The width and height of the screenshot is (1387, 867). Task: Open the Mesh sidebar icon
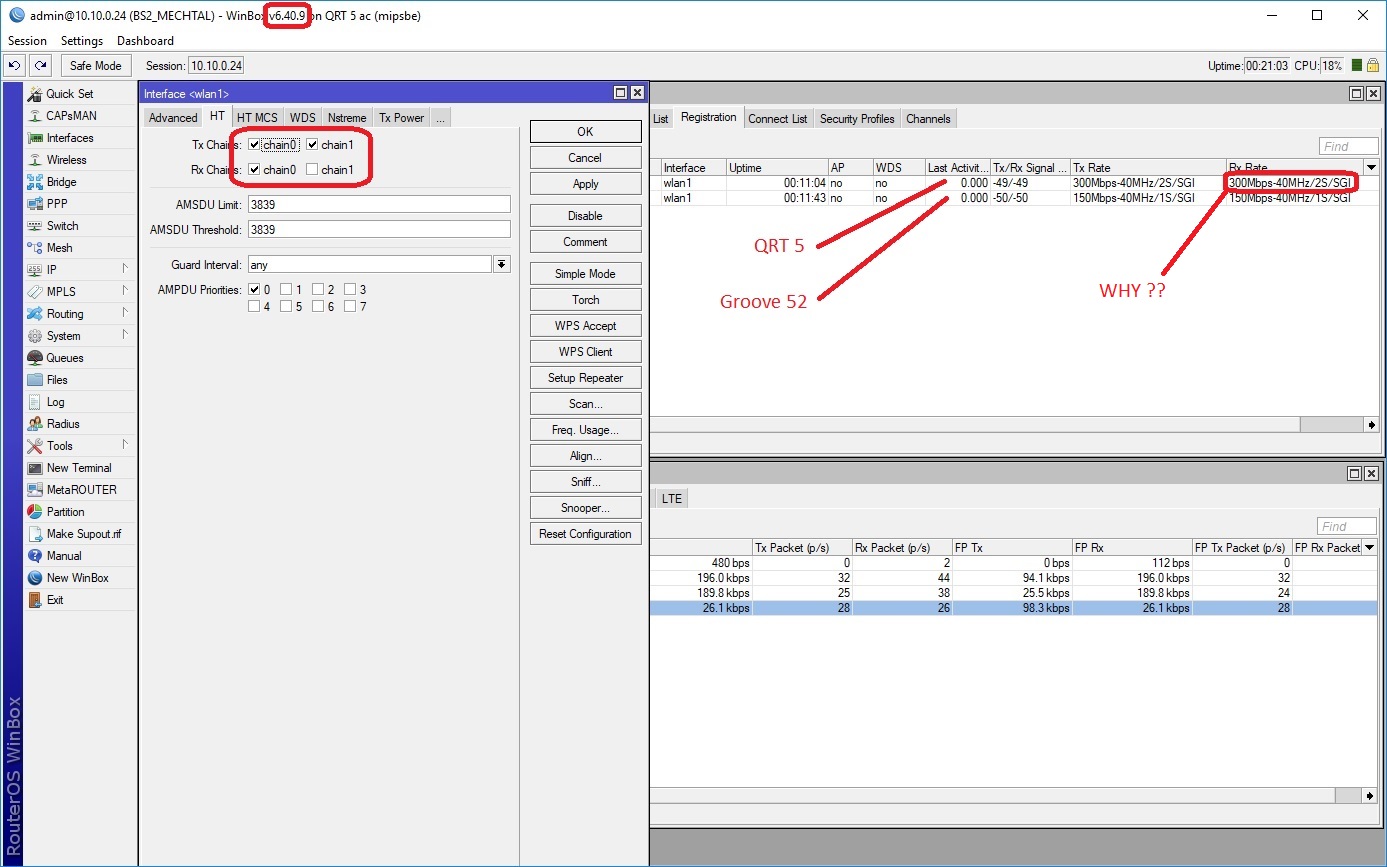(x=35, y=248)
